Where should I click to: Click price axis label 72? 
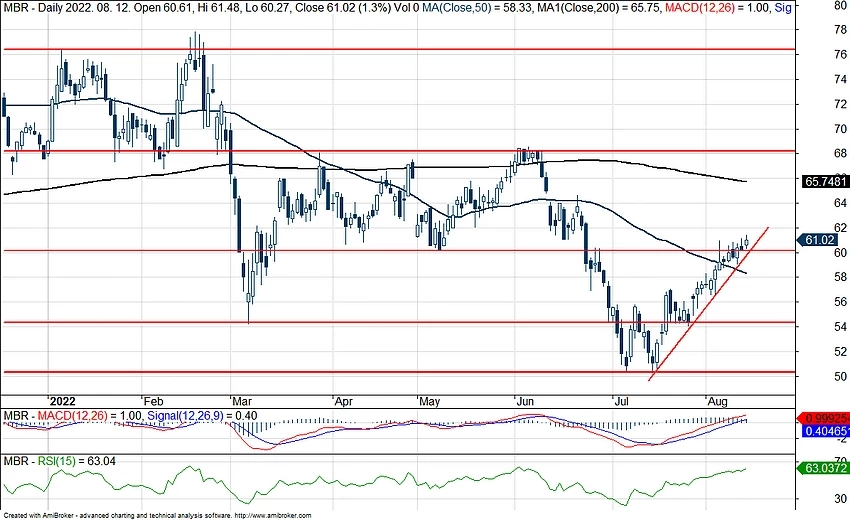point(841,104)
